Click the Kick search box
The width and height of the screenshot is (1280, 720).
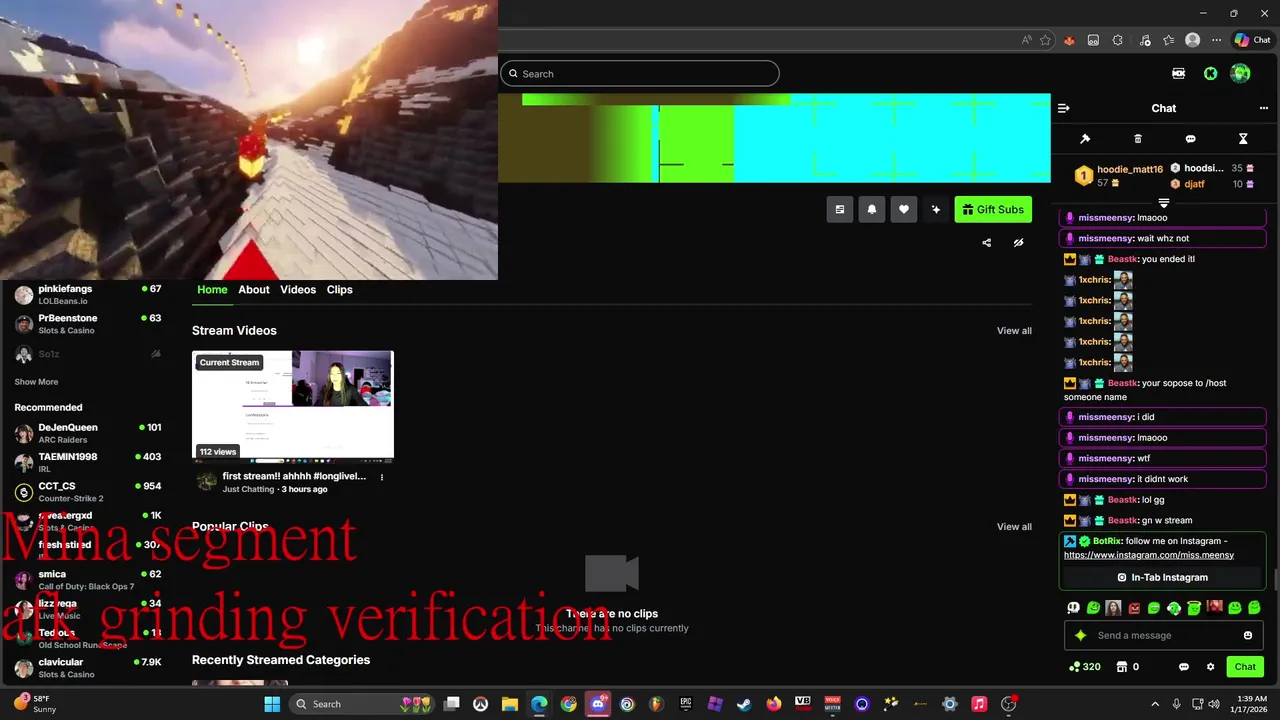[x=640, y=74]
